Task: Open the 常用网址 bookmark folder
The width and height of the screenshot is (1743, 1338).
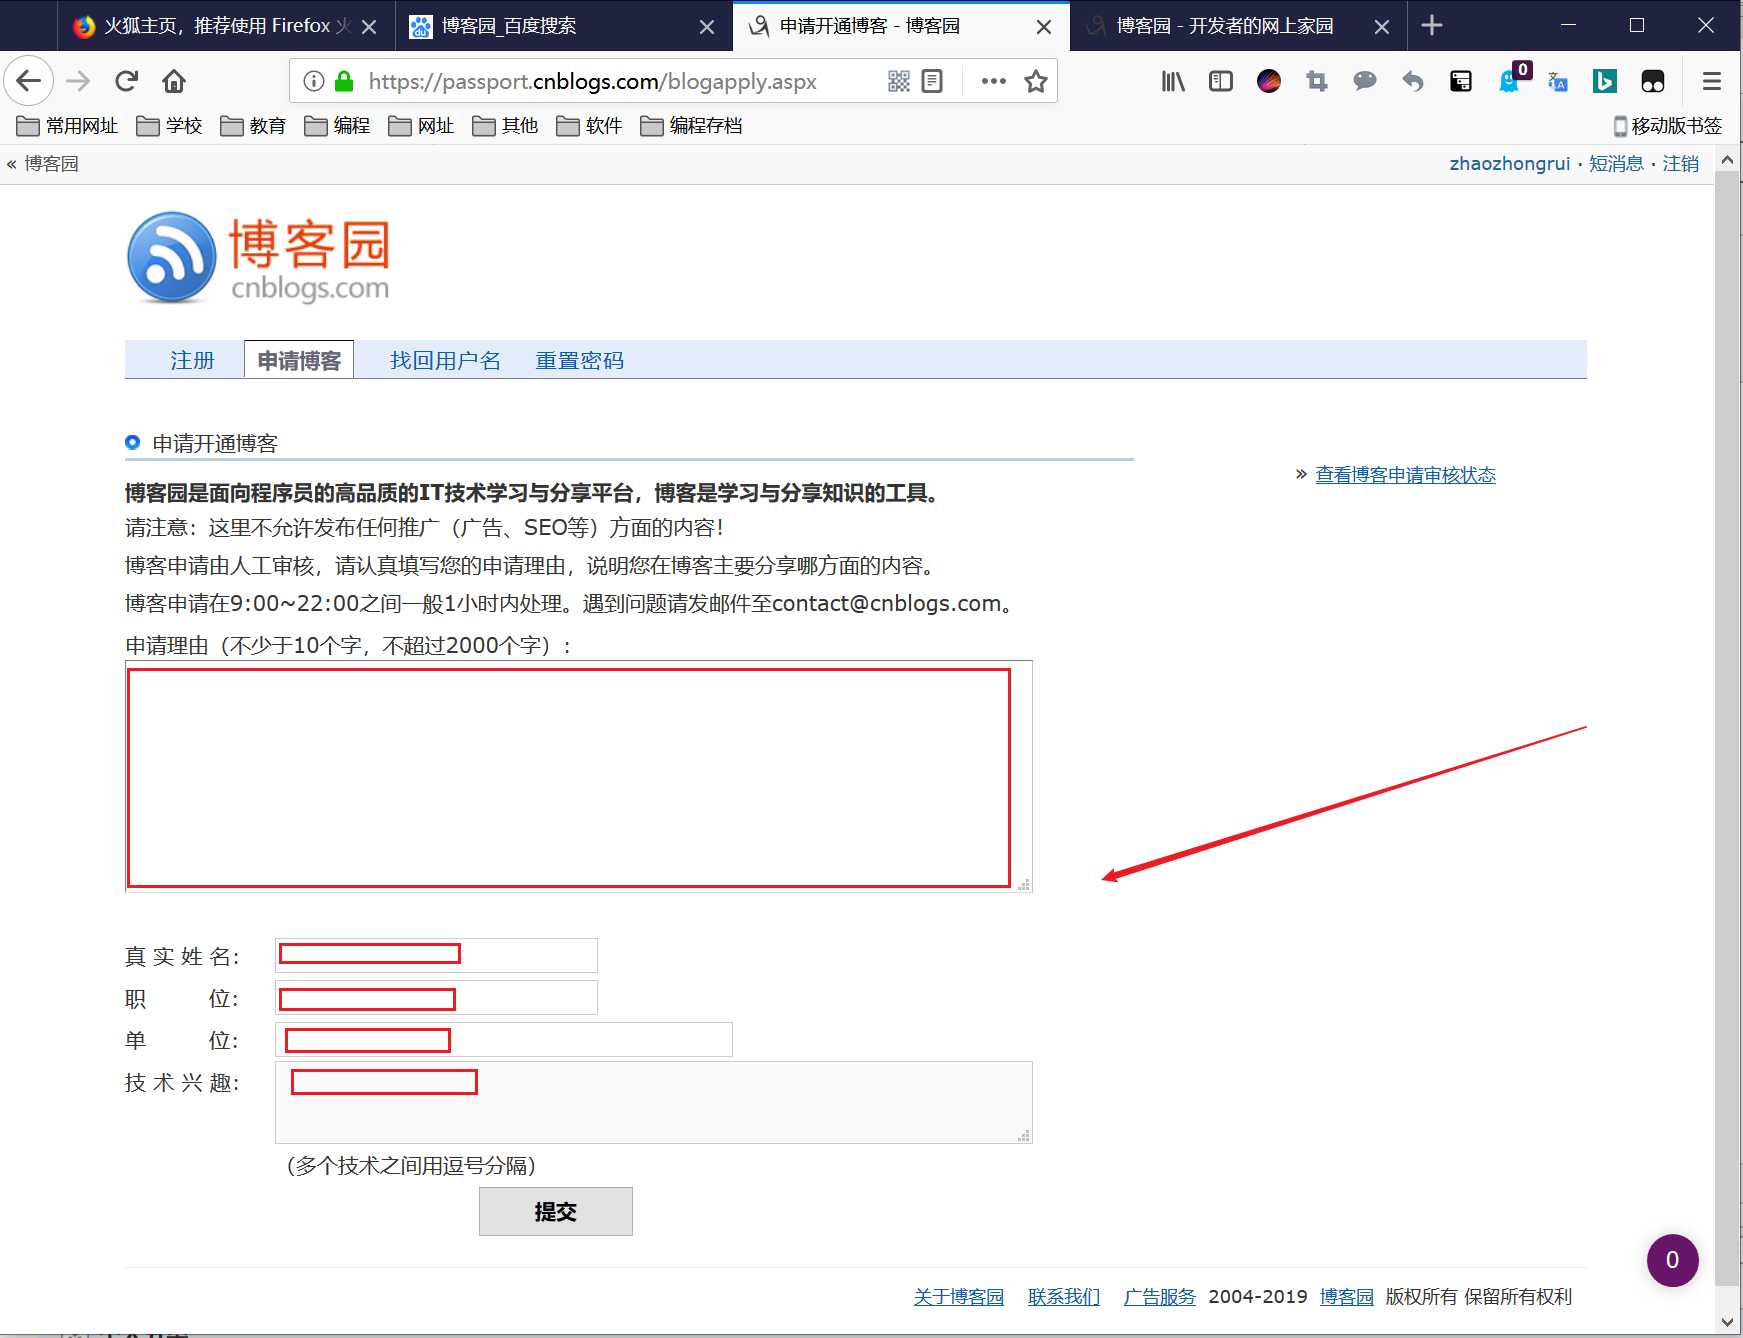Action: pyautogui.click(x=67, y=126)
